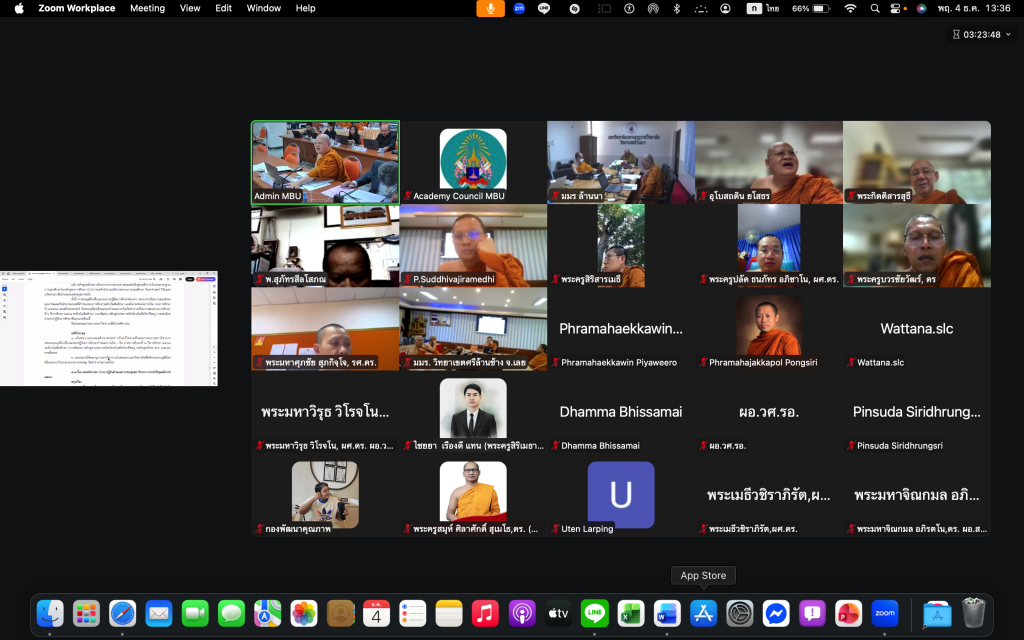Open Control Center toggles in menu bar
The width and height of the screenshot is (1024, 640).
[896, 8]
